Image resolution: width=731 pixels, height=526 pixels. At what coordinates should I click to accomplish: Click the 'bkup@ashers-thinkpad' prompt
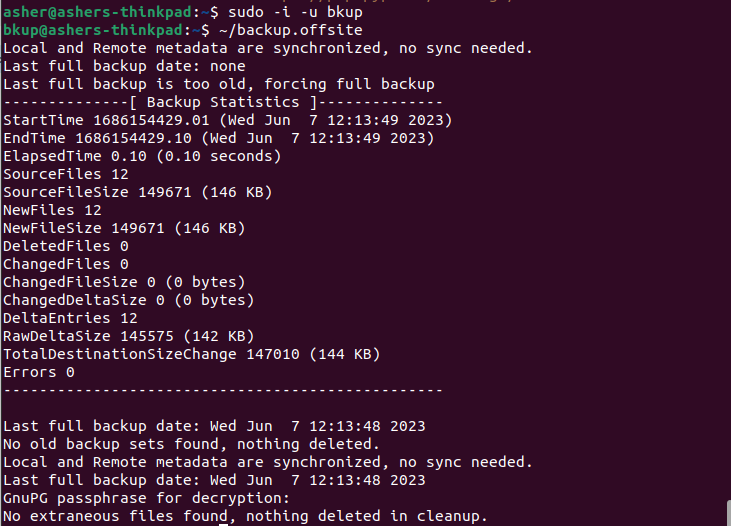[x=93, y=30]
